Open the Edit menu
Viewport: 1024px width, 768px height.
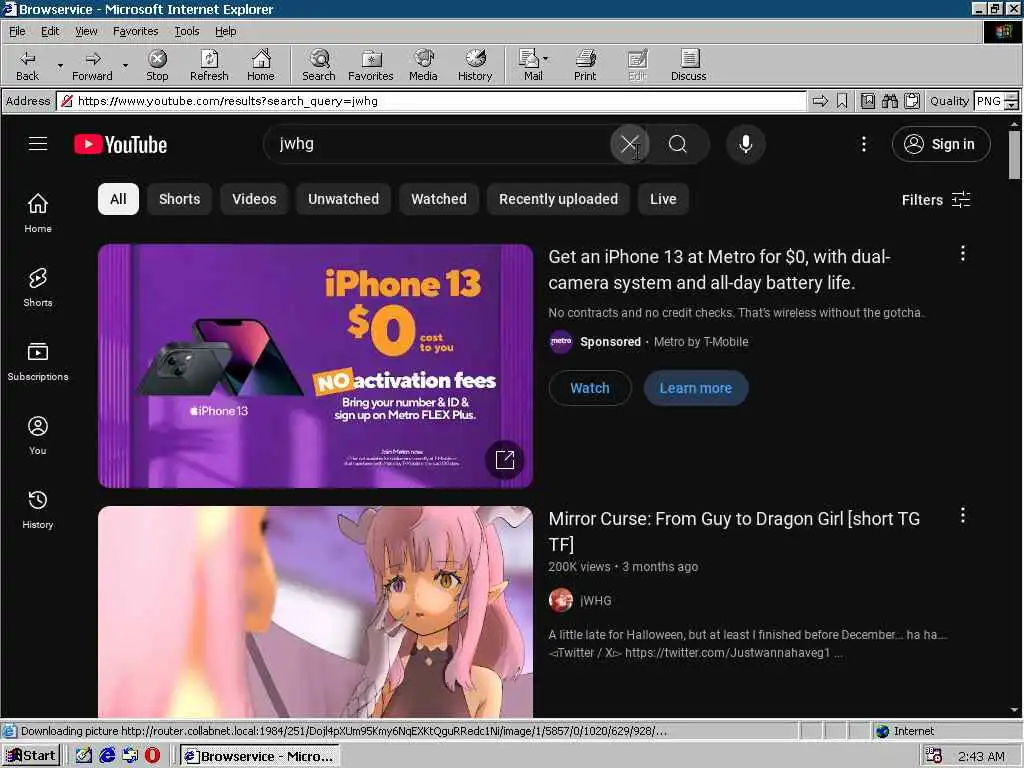(x=50, y=31)
